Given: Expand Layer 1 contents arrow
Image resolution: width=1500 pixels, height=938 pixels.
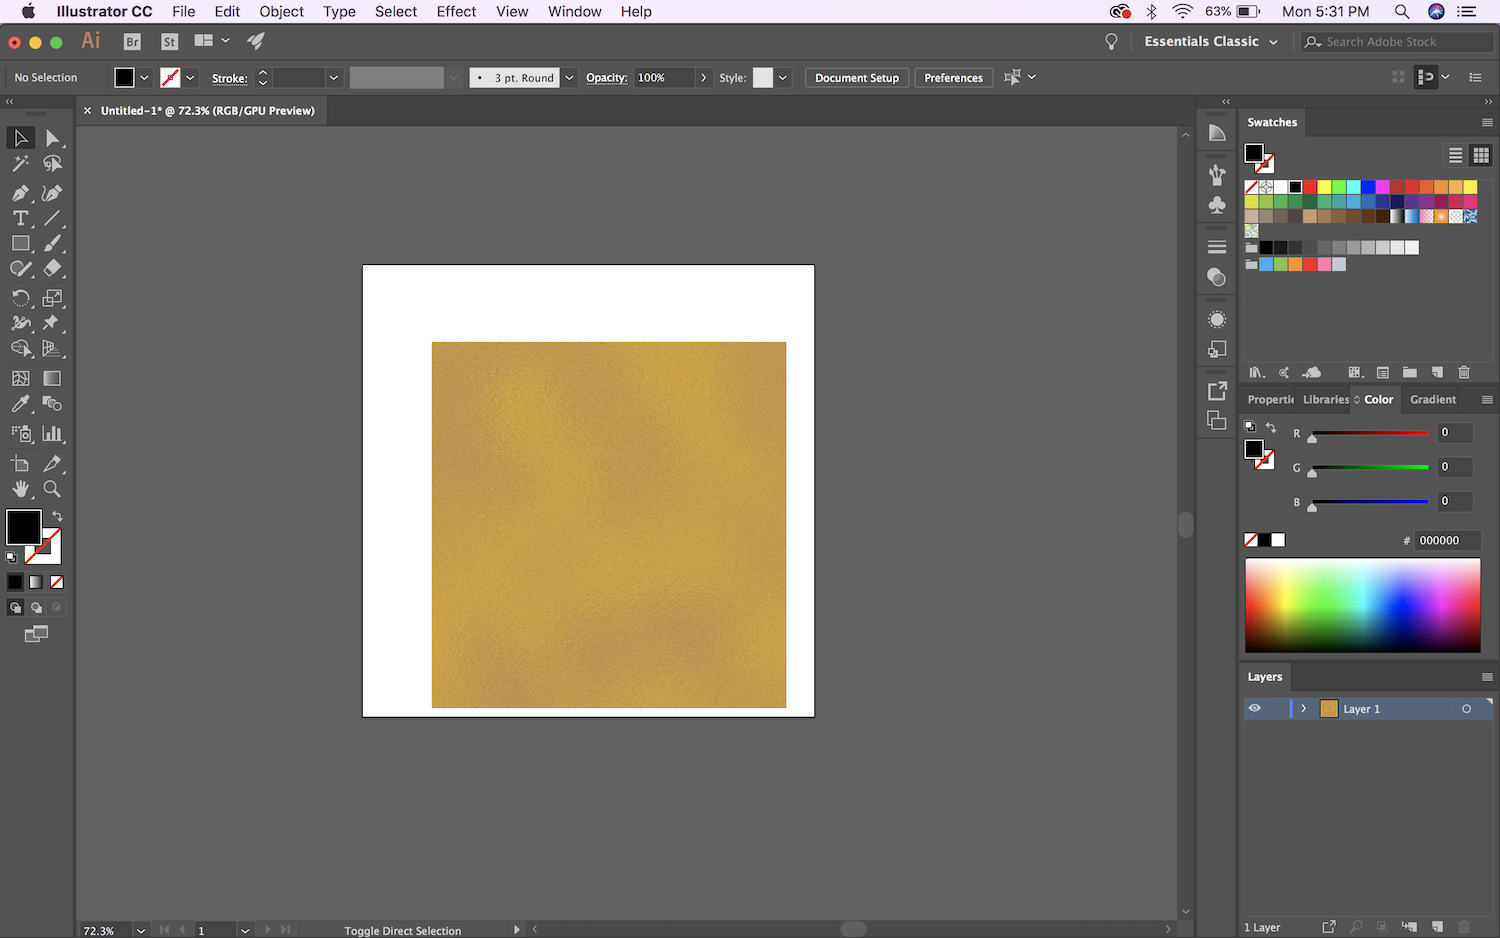Looking at the screenshot, I should 1304,708.
